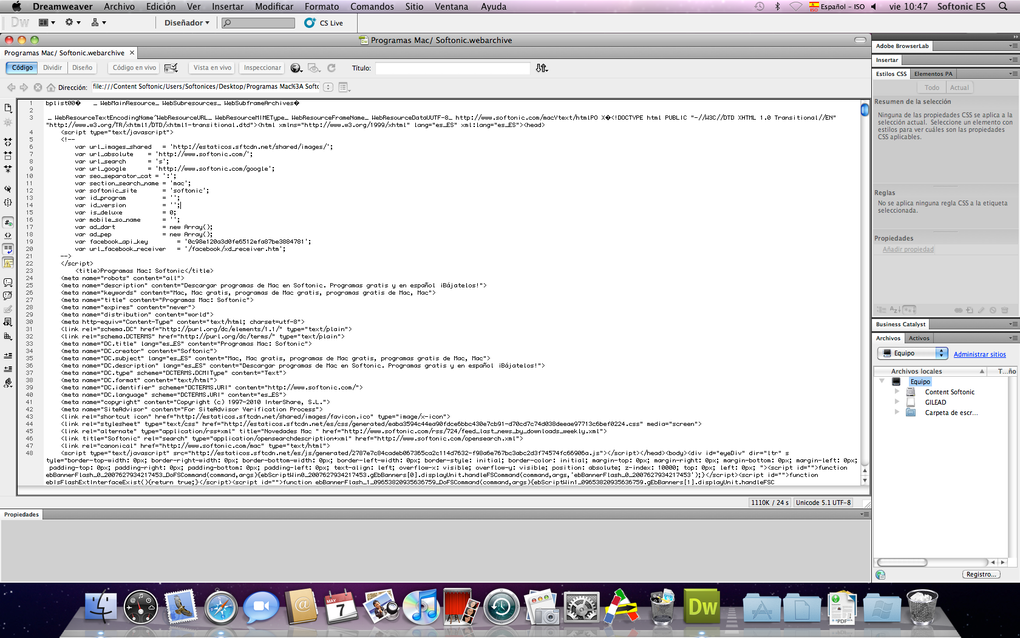Sort by Archivos locales column header

931,371
